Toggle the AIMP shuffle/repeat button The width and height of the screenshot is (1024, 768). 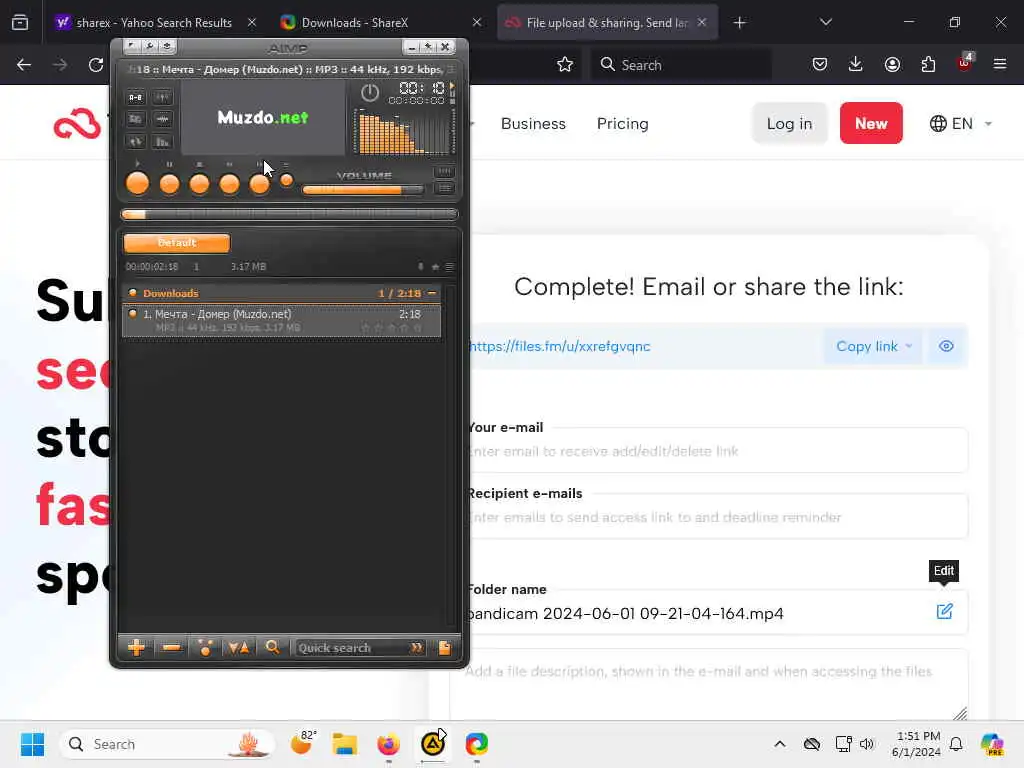click(x=135, y=141)
